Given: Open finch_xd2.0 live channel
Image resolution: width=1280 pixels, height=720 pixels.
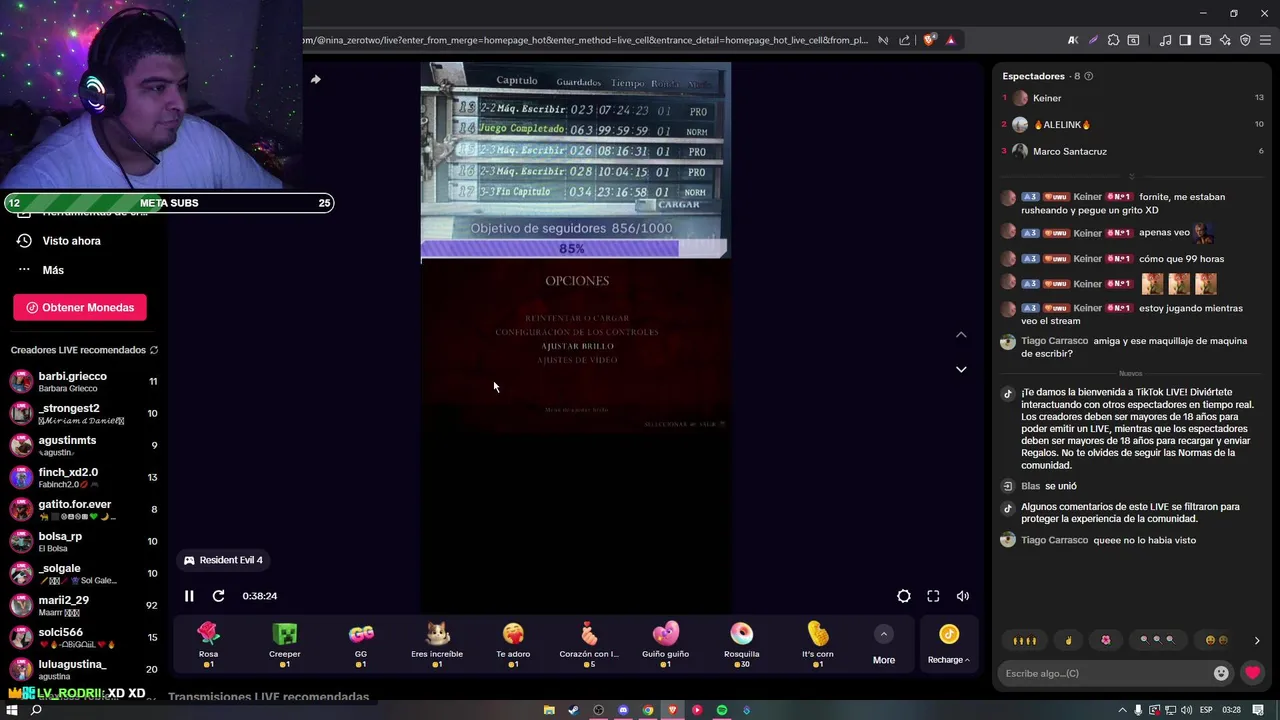Looking at the screenshot, I should (x=84, y=477).
